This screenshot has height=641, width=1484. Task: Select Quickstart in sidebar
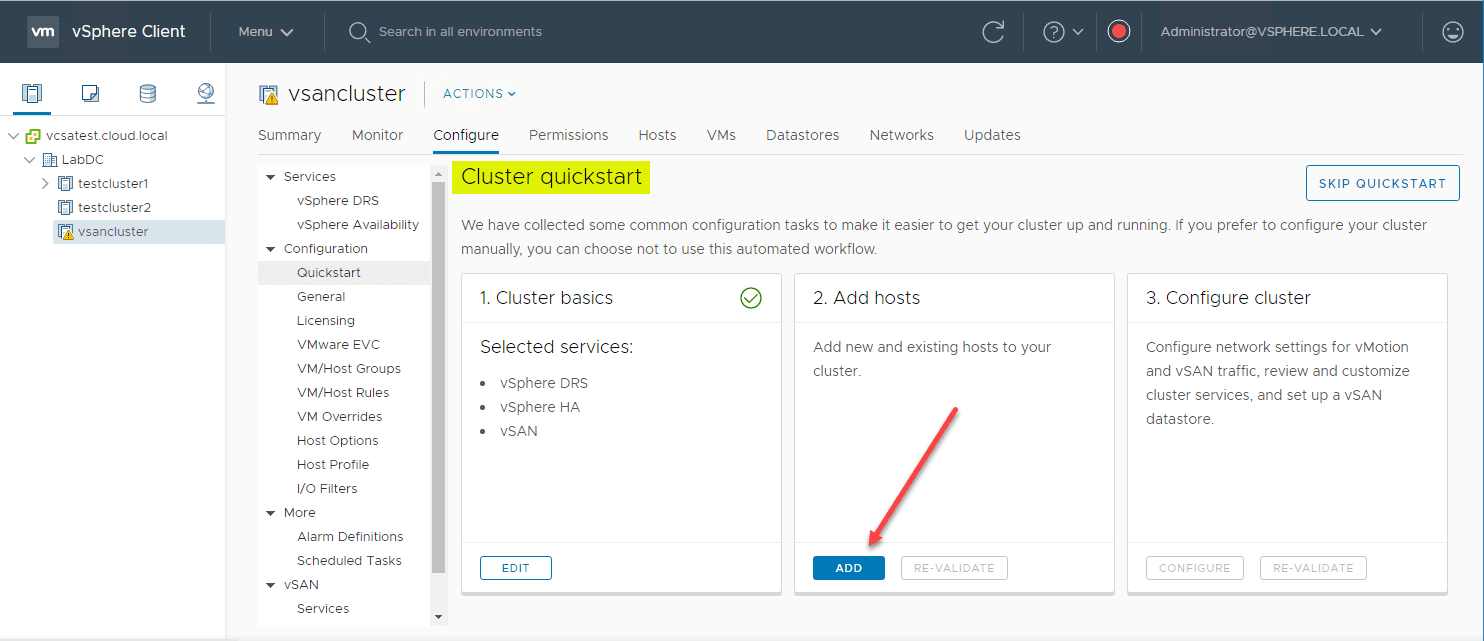coord(344,273)
